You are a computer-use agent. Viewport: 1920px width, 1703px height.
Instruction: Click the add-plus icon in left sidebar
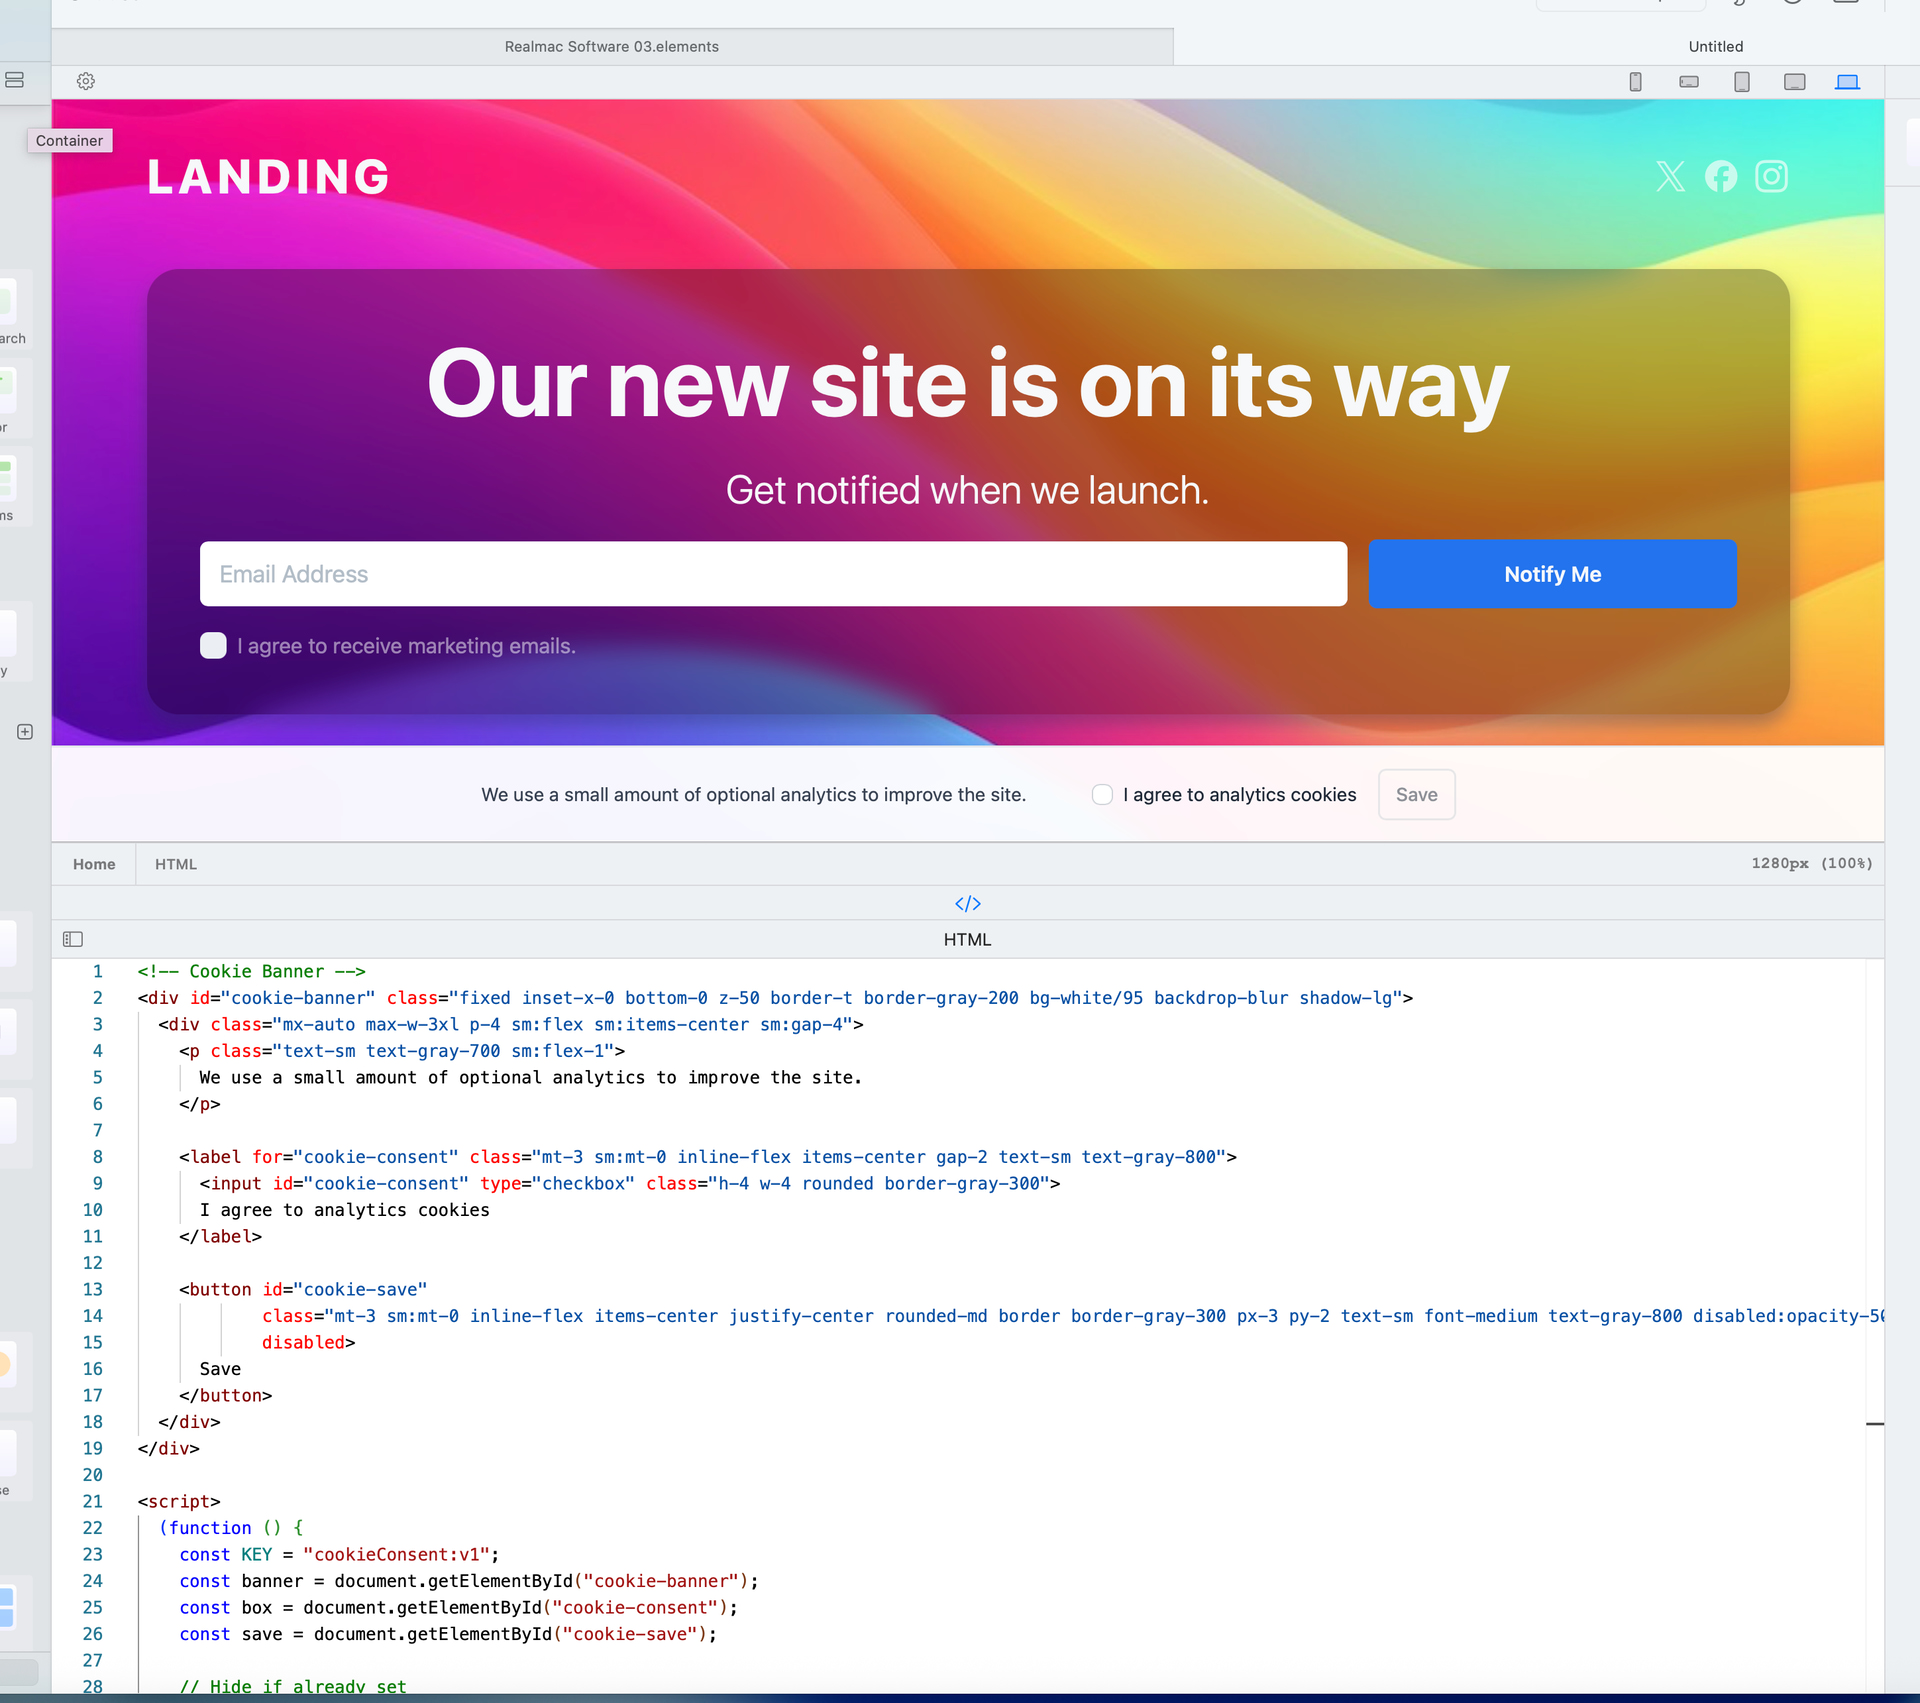point(25,732)
